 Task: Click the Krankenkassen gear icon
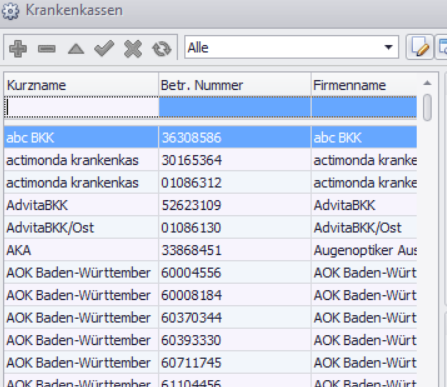click(x=10, y=11)
